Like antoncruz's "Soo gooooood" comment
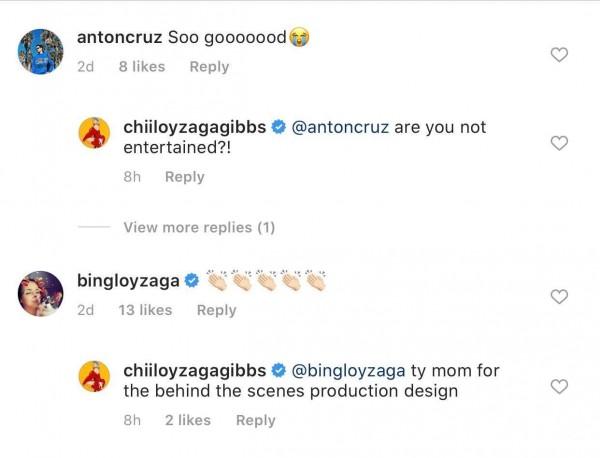Viewport: 600px width, 458px height. point(560,55)
